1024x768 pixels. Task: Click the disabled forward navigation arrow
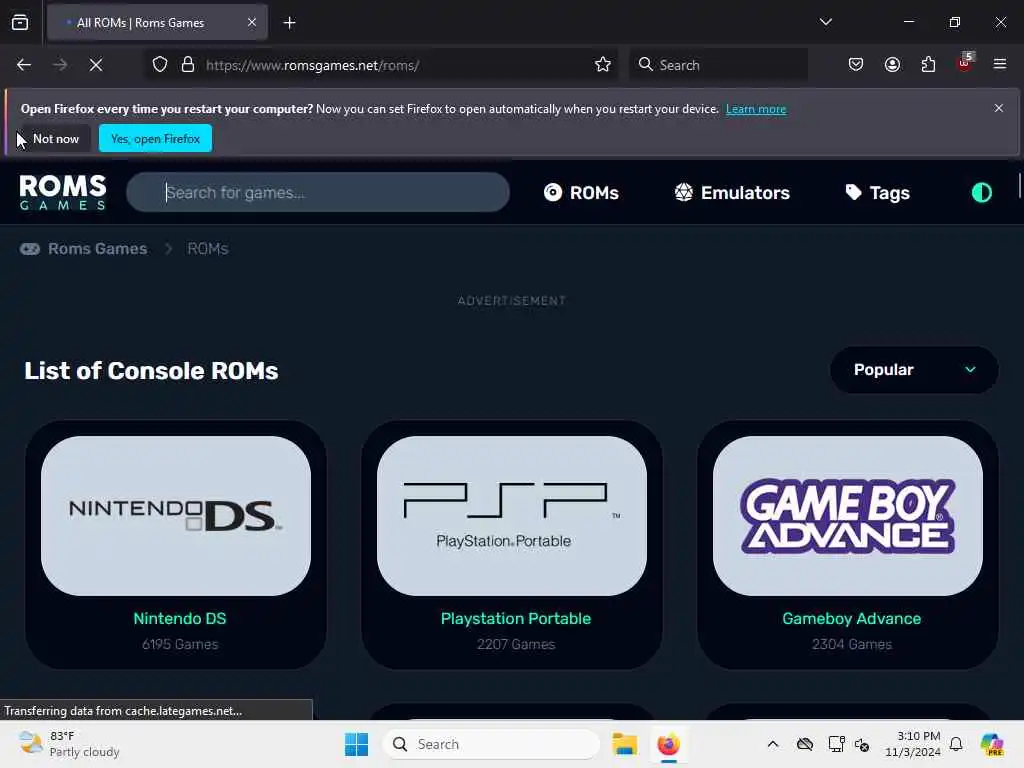pos(60,65)
